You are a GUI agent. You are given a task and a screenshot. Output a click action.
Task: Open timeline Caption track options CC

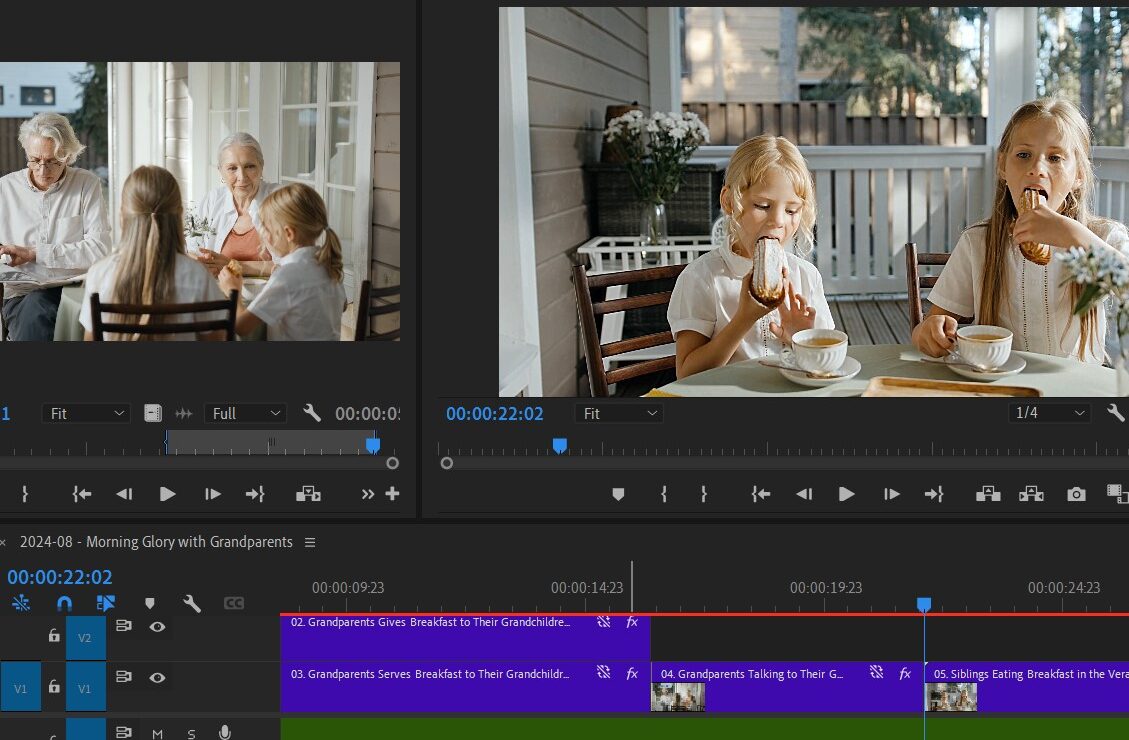click(x=234, y=603)
